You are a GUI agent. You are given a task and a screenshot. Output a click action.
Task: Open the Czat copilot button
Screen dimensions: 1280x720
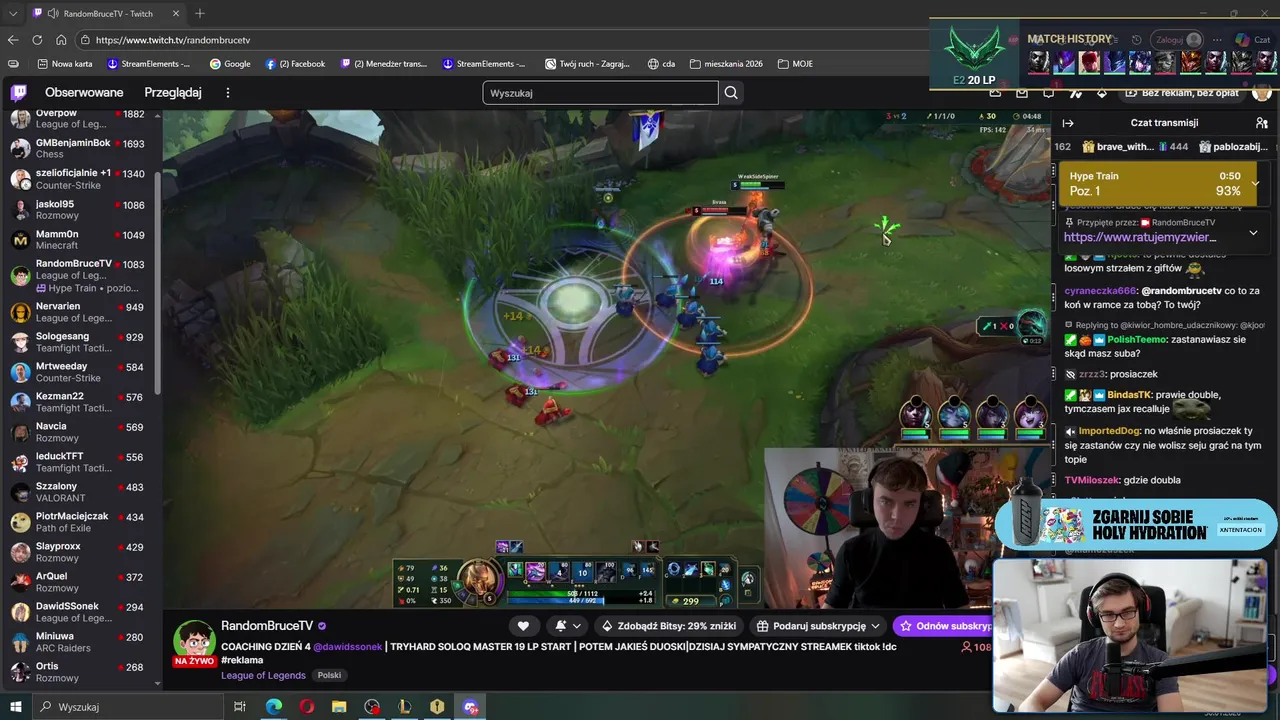(x=1251, y=40)
